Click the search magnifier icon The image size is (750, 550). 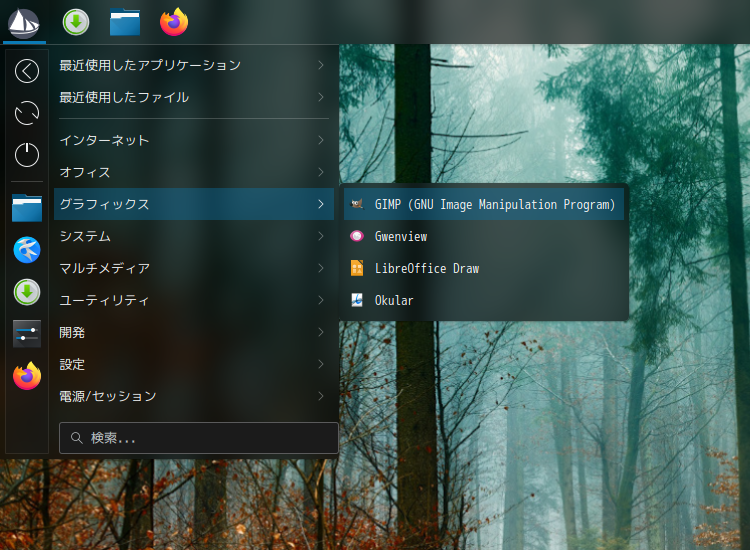77,437
